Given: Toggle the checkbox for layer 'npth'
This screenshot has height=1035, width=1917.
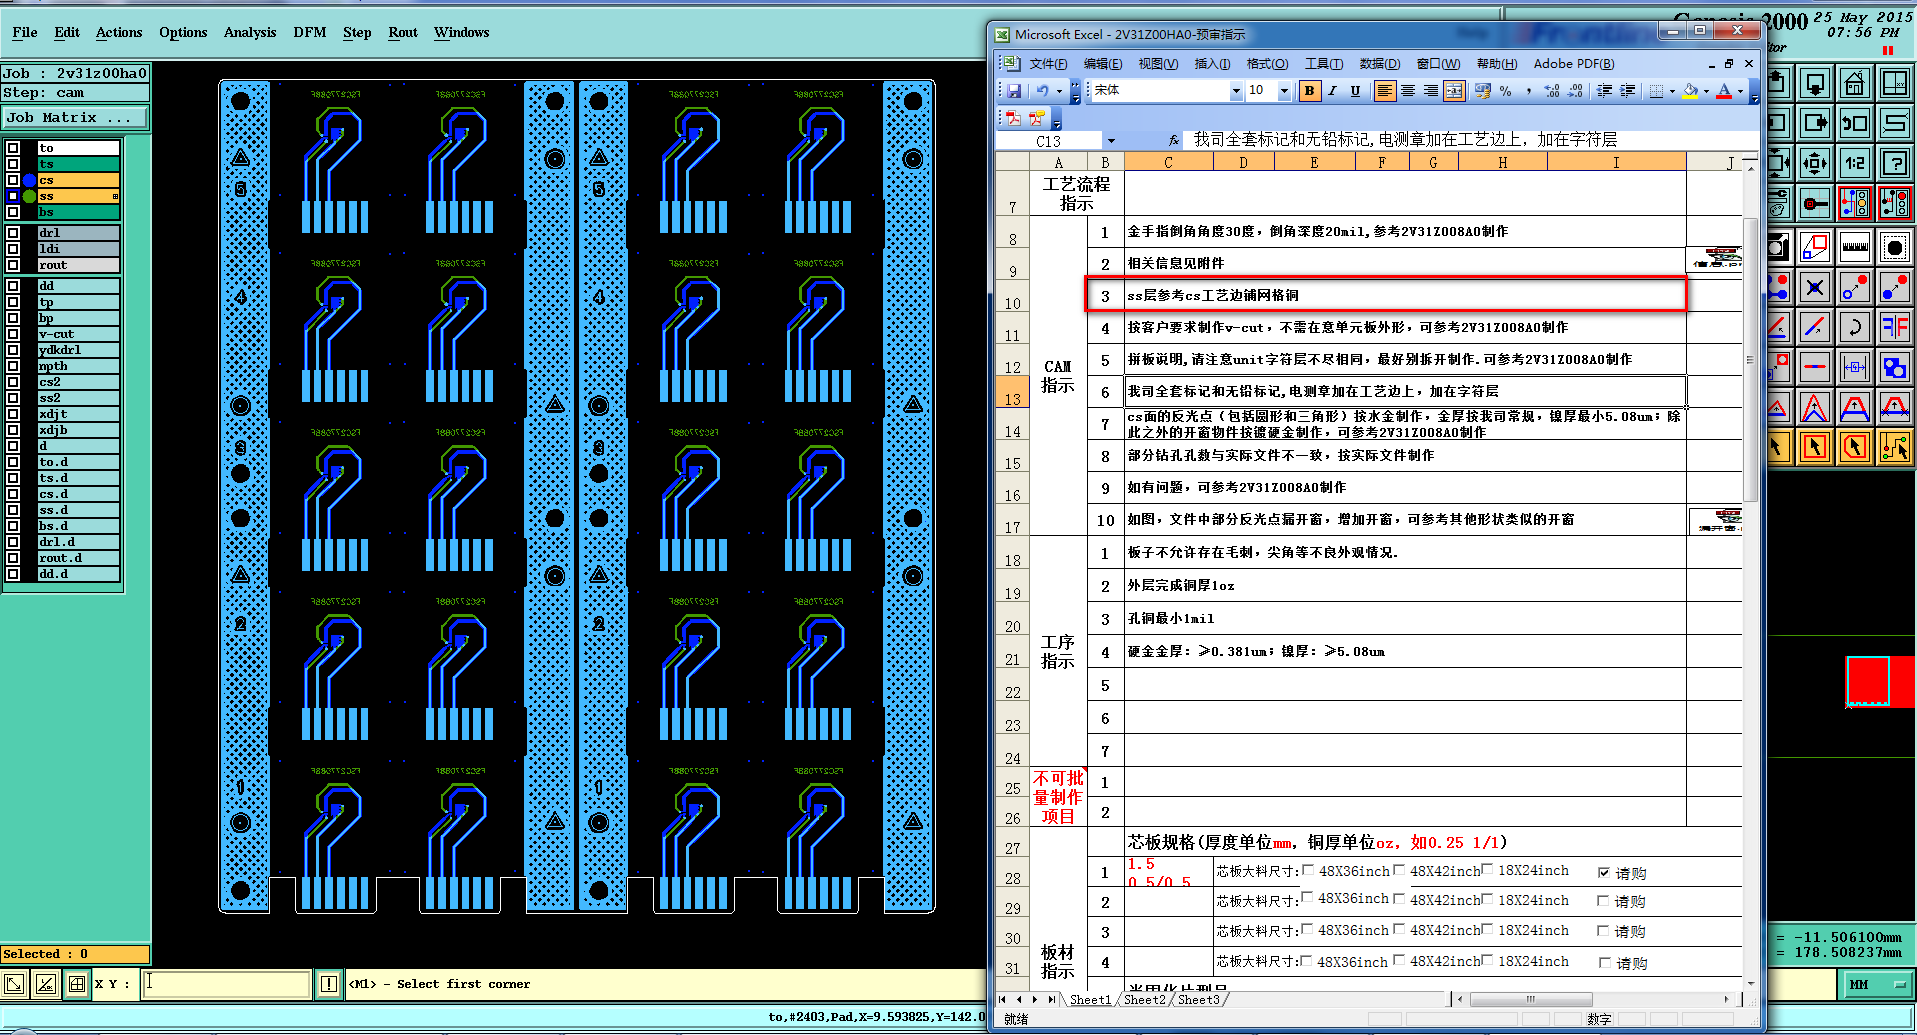Looking at the screenshot, I should (13, 366).
